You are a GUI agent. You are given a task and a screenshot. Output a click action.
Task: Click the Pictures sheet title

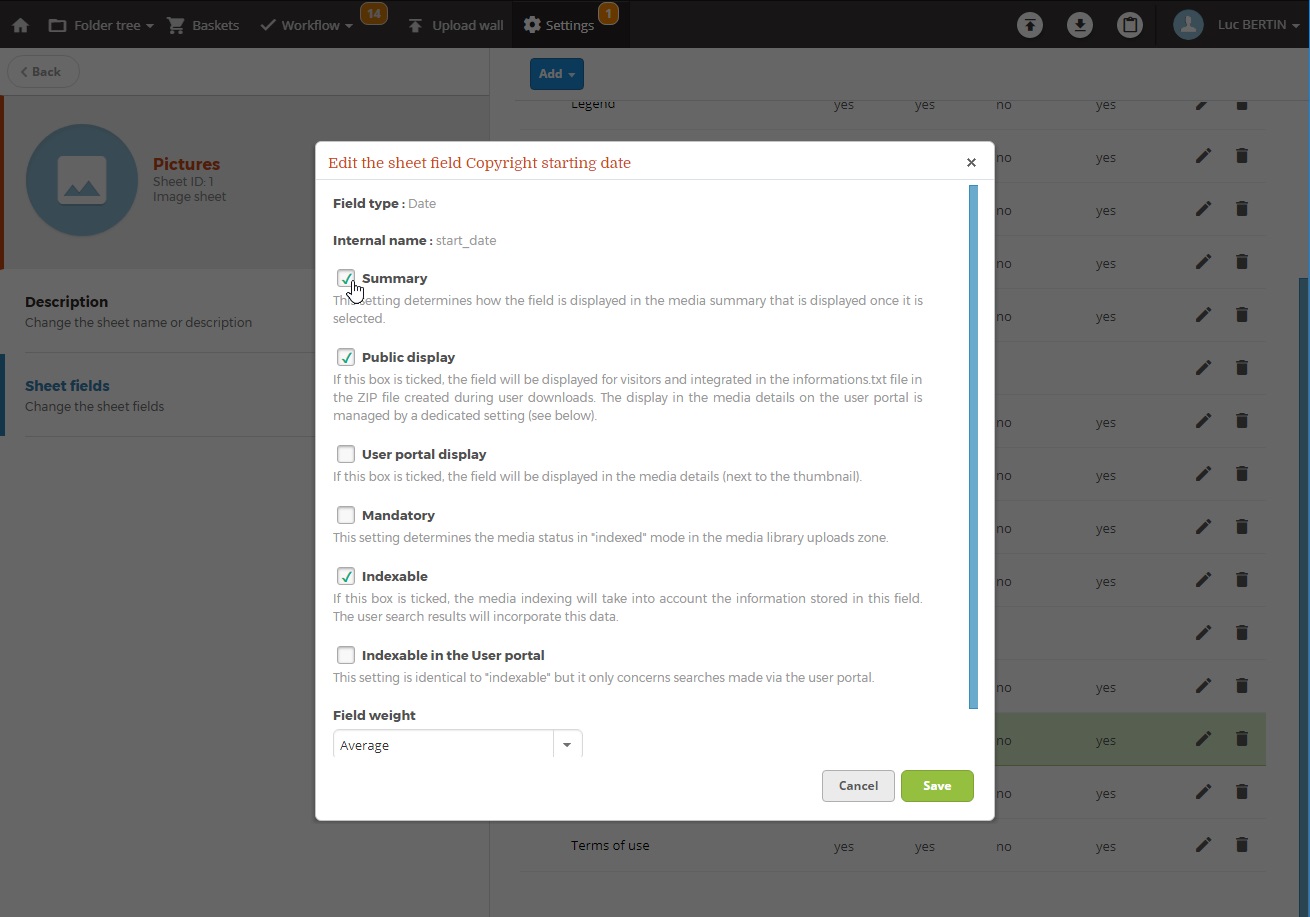tap(186, 164)
